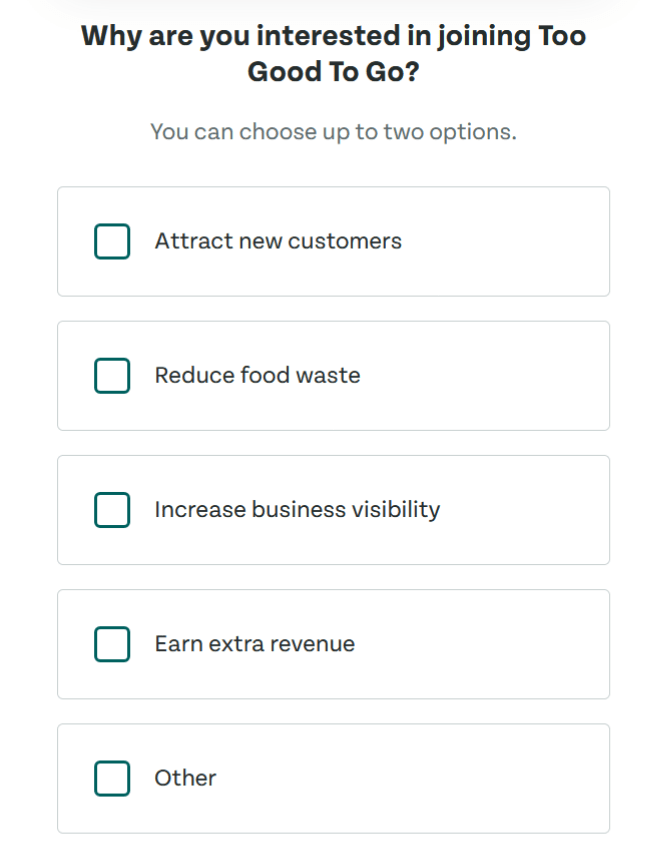This screenshot has height=855, width=670.
Task: Toggle the Other checkbox
Action: pos(112,777)
